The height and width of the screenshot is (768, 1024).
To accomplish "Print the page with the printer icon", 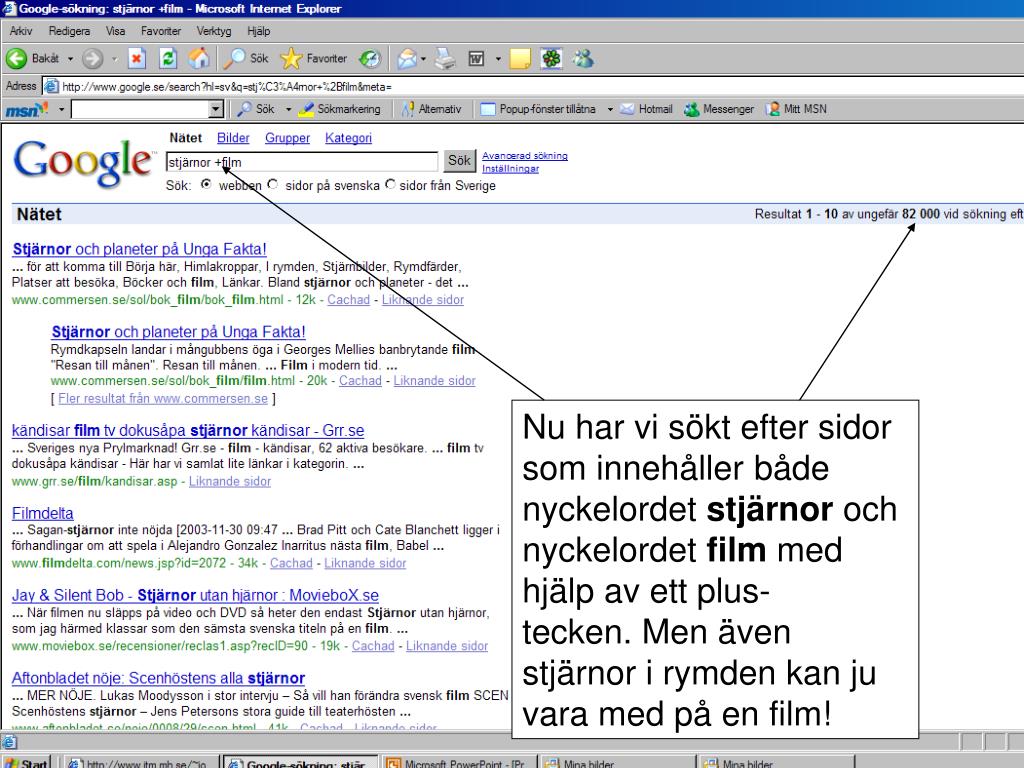I will [x=445, y=59].
